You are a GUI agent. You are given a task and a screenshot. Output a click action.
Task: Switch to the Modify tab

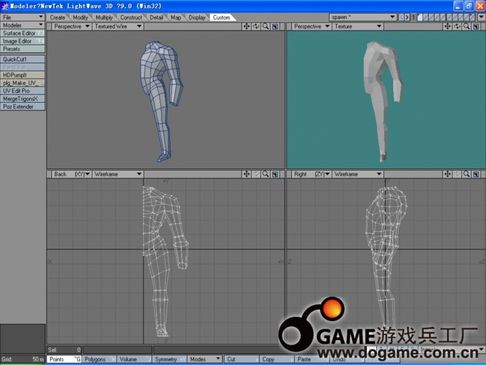coord(80,17)
